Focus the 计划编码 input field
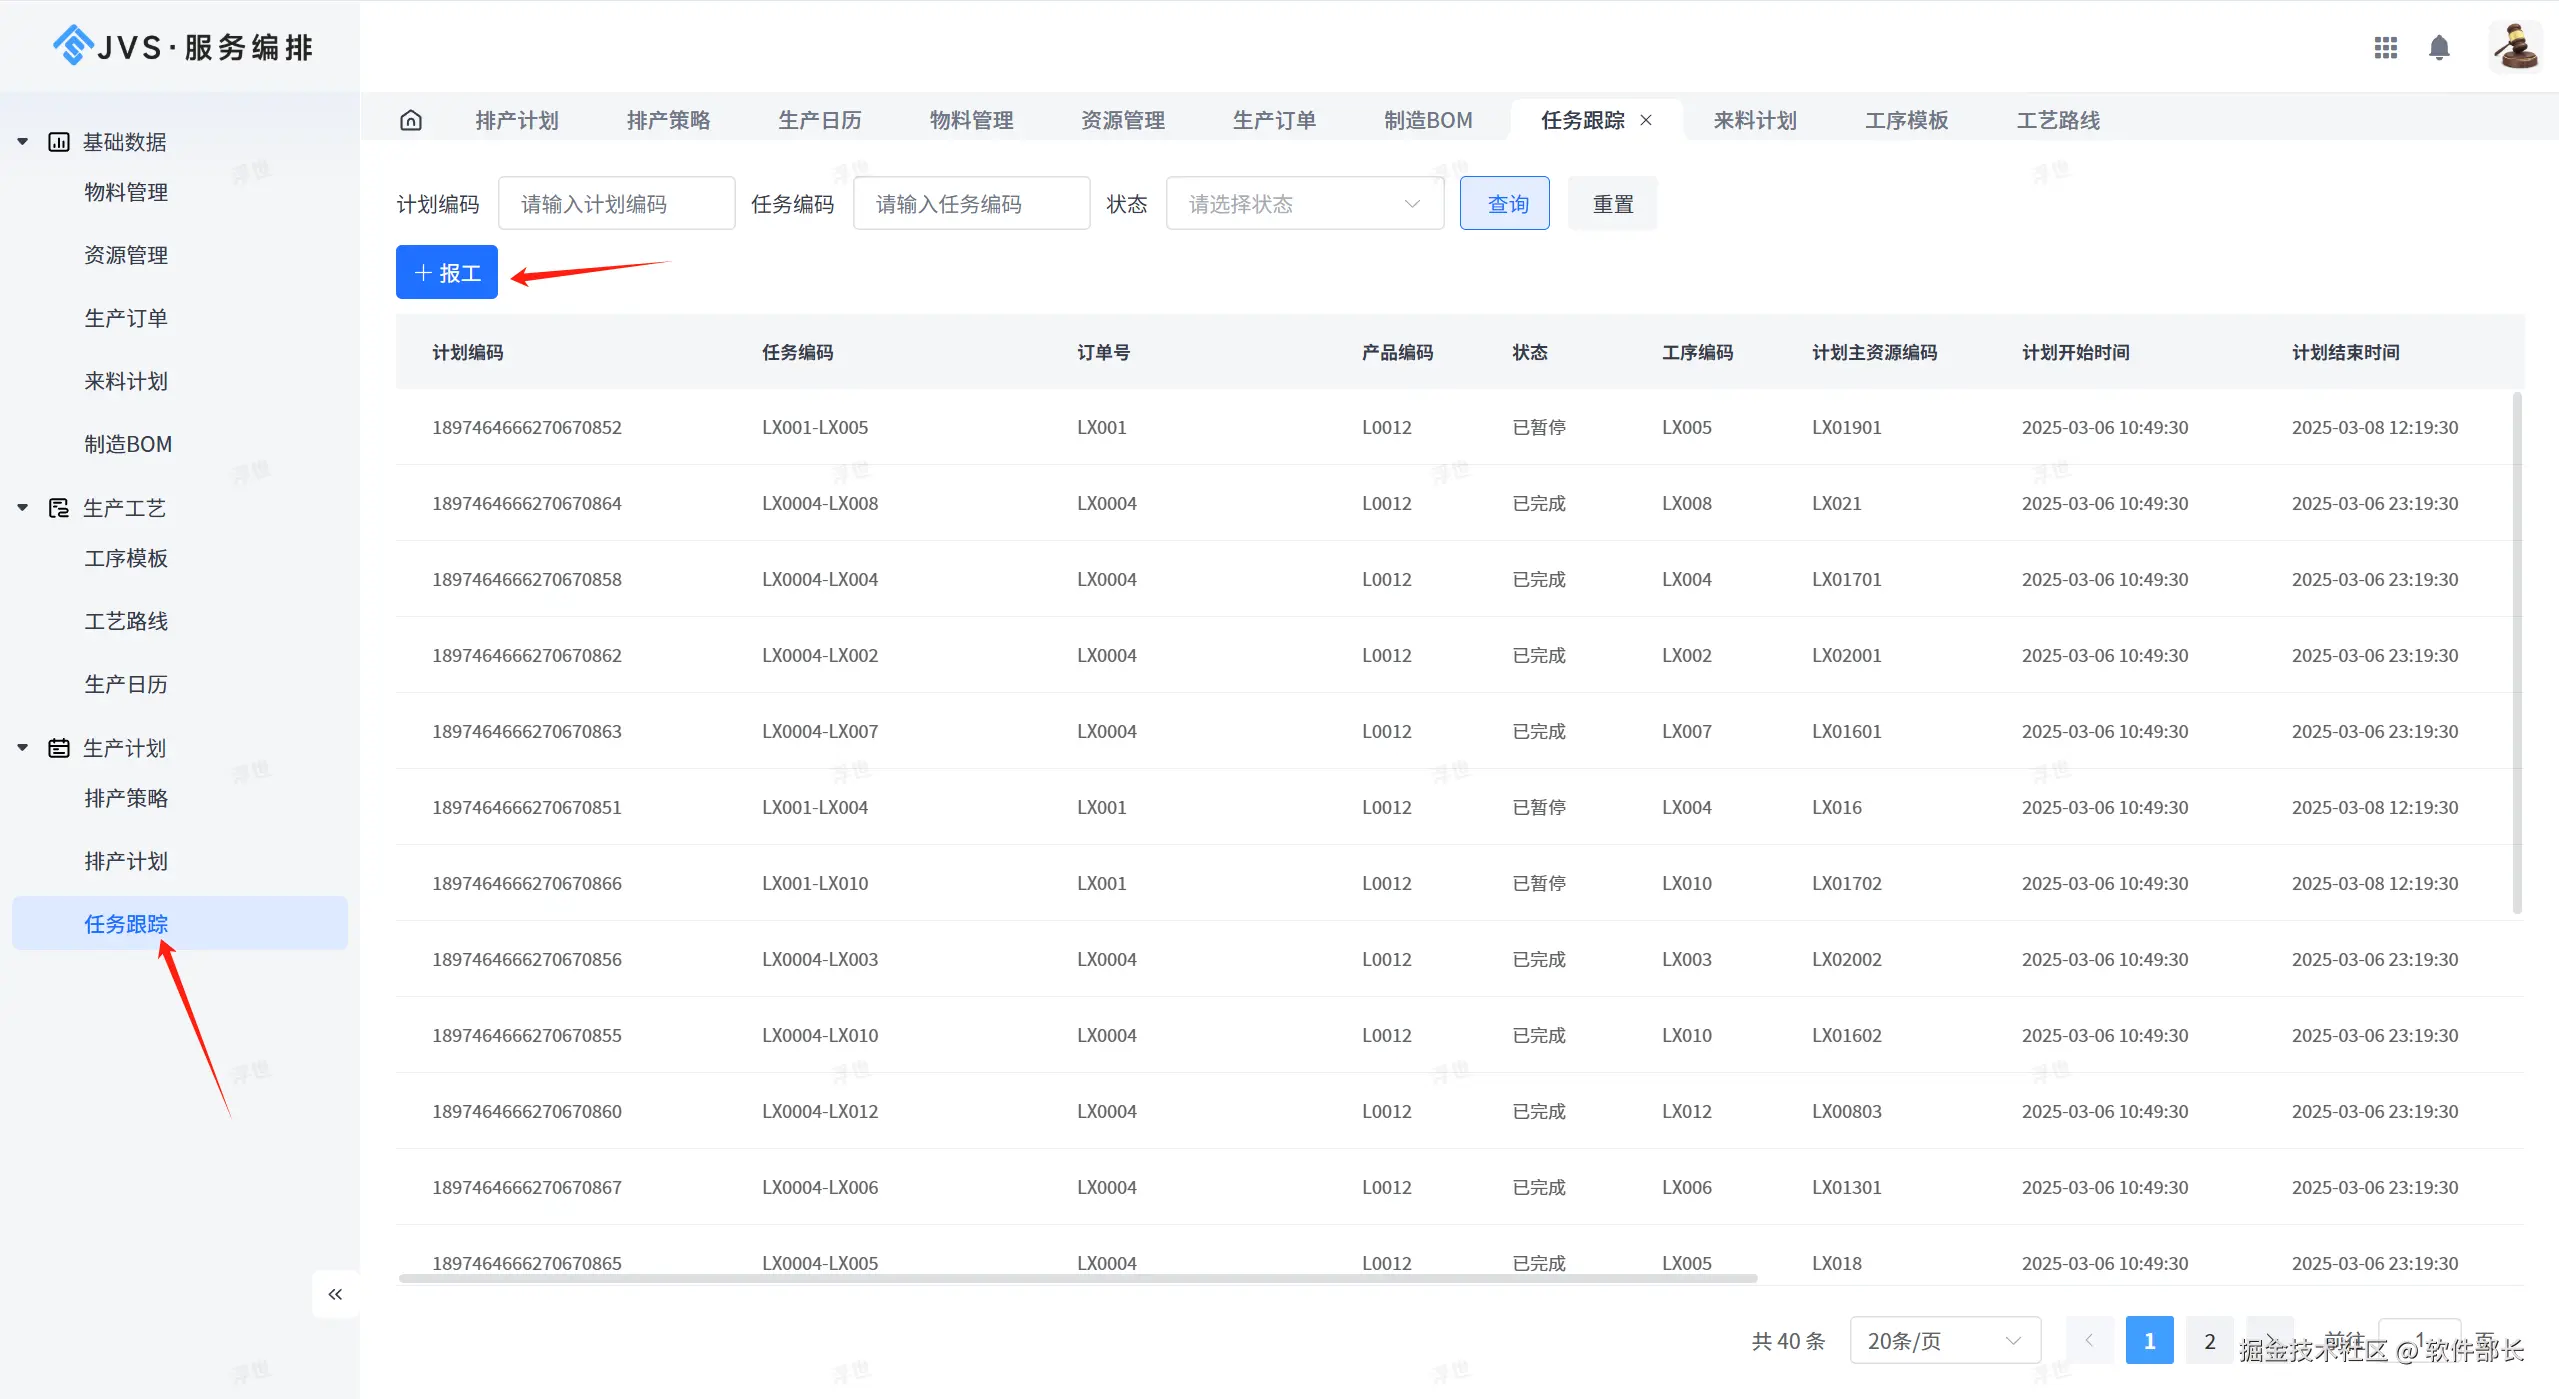Viewport: 2559px width, 1399px height. click(x=616, y=204)
